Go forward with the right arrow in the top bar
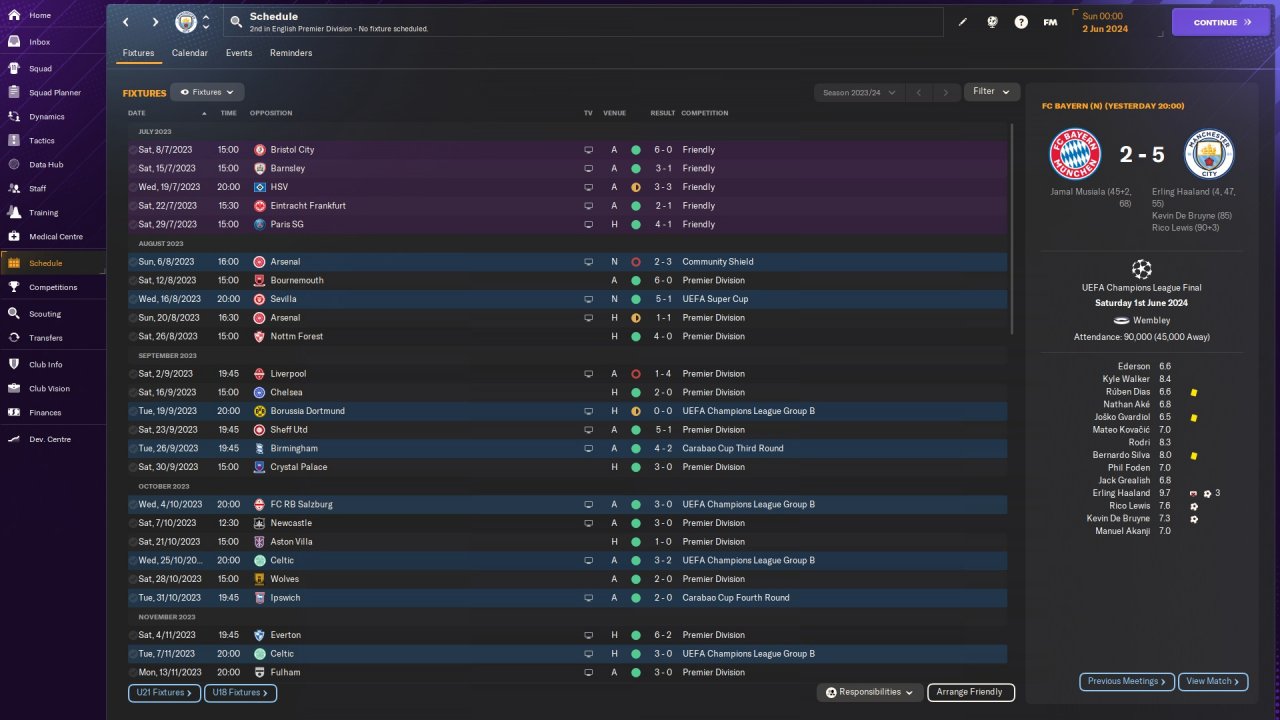Screen dimensions: 1280x720 coord(155,22)
